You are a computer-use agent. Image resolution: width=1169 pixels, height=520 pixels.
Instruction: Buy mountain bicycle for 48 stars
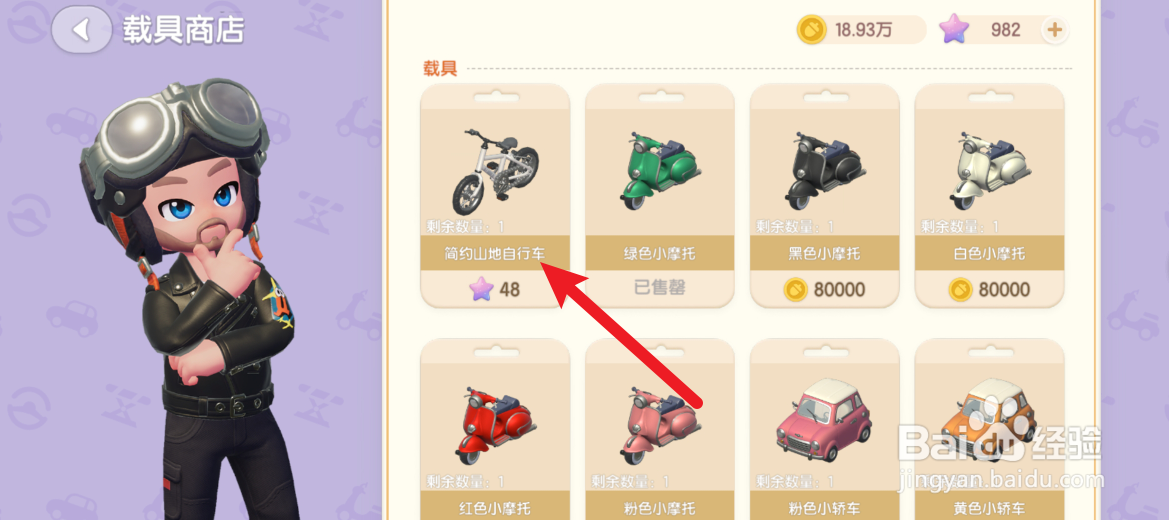495,289
